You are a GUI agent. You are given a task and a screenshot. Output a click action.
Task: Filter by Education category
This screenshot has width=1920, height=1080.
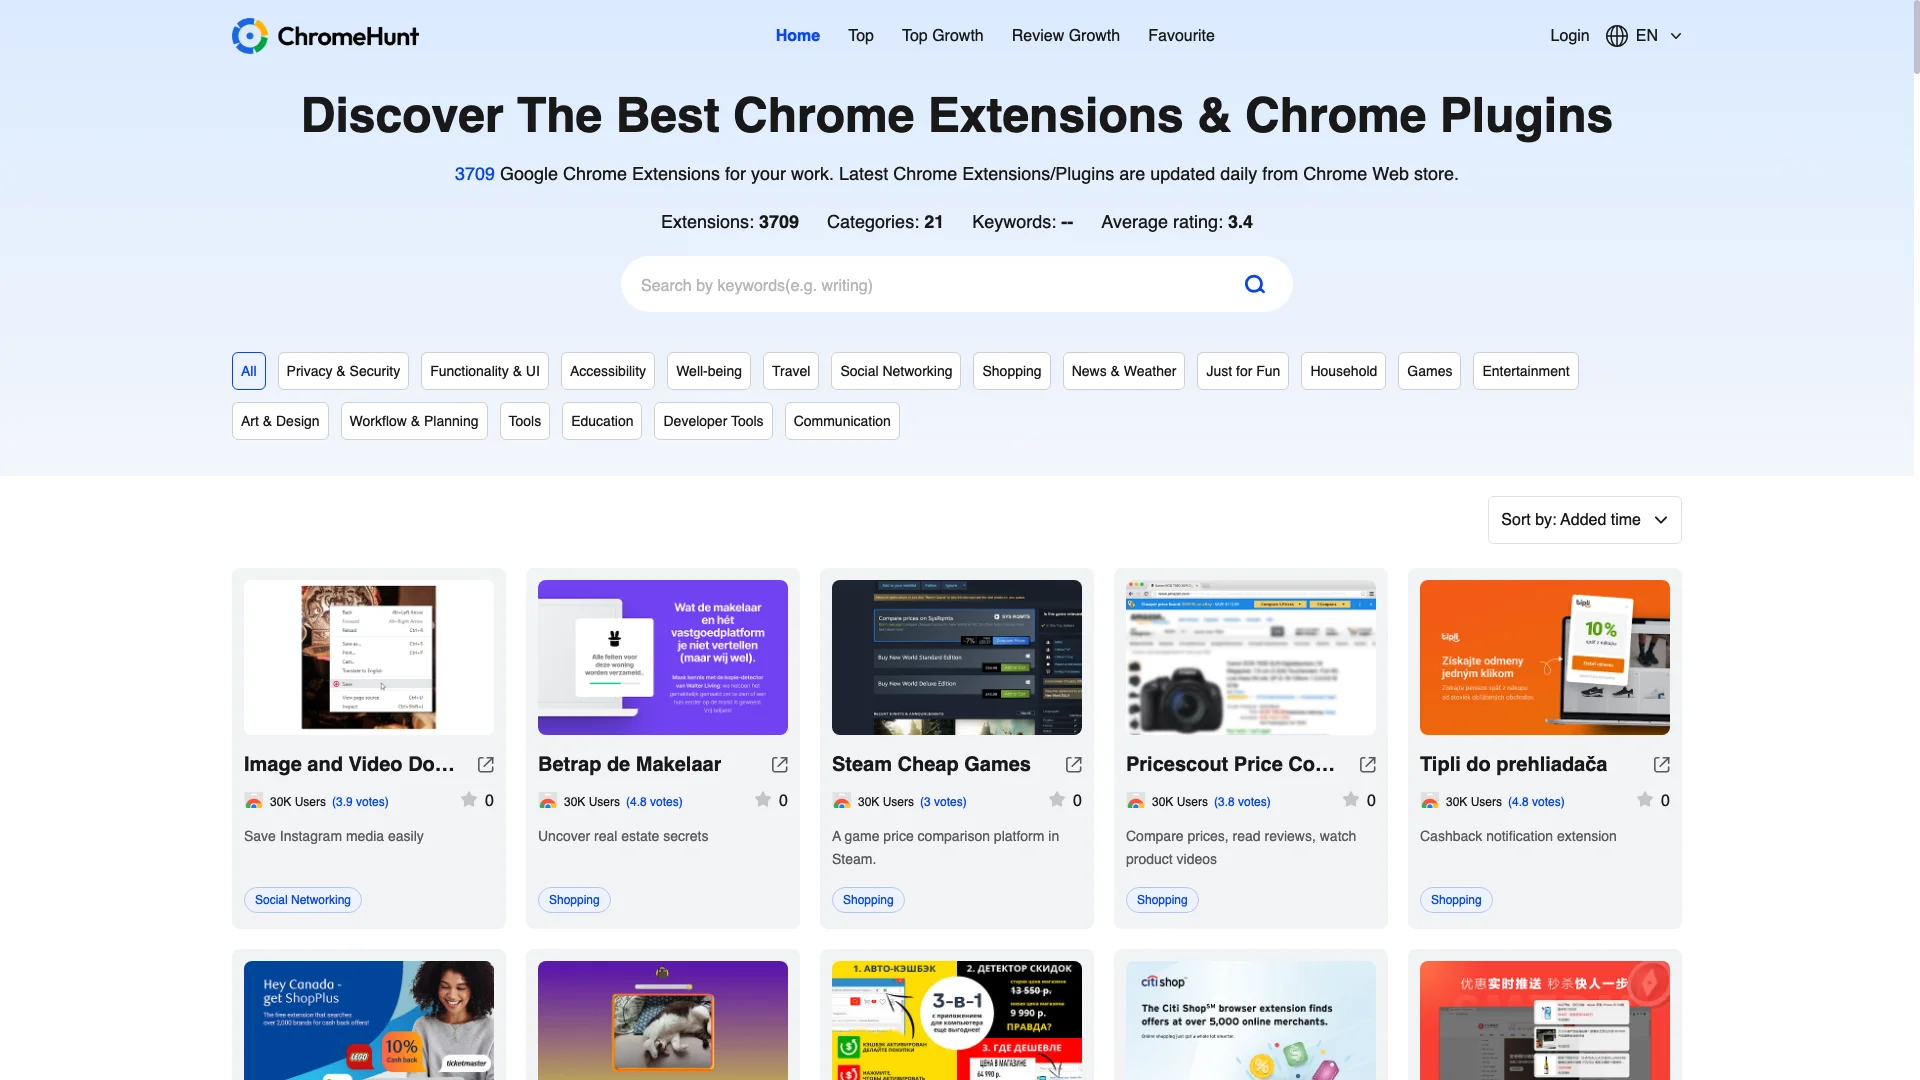coord(602,421)
